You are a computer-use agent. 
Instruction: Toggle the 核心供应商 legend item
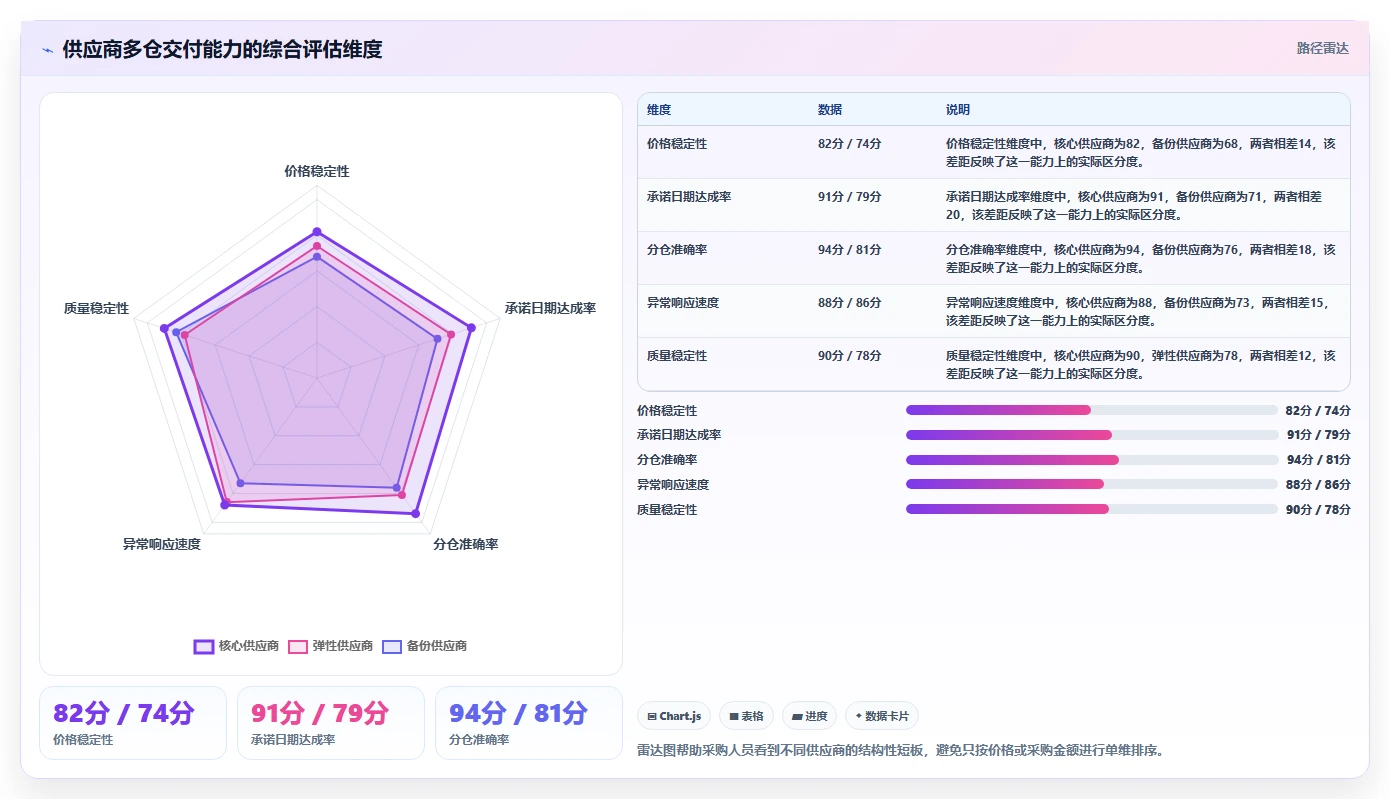236,646
